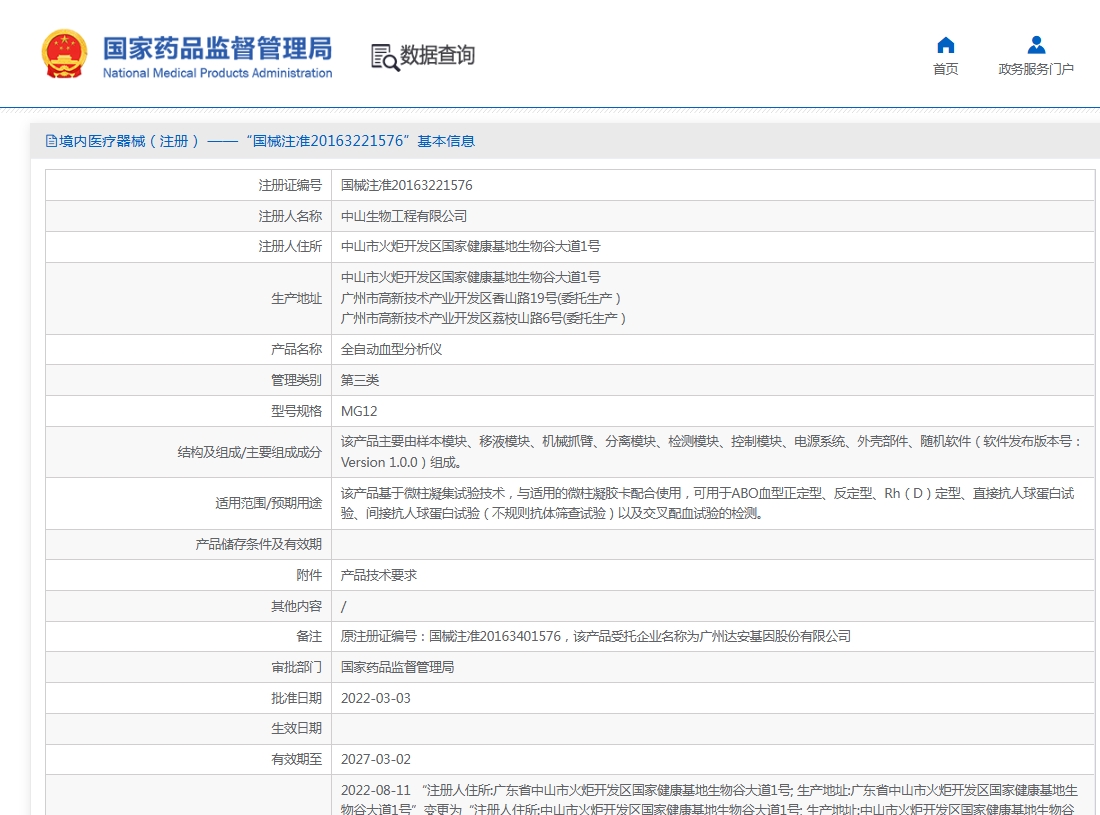
Task: Click the 批准日期 row label
Action: coord(296,698)
